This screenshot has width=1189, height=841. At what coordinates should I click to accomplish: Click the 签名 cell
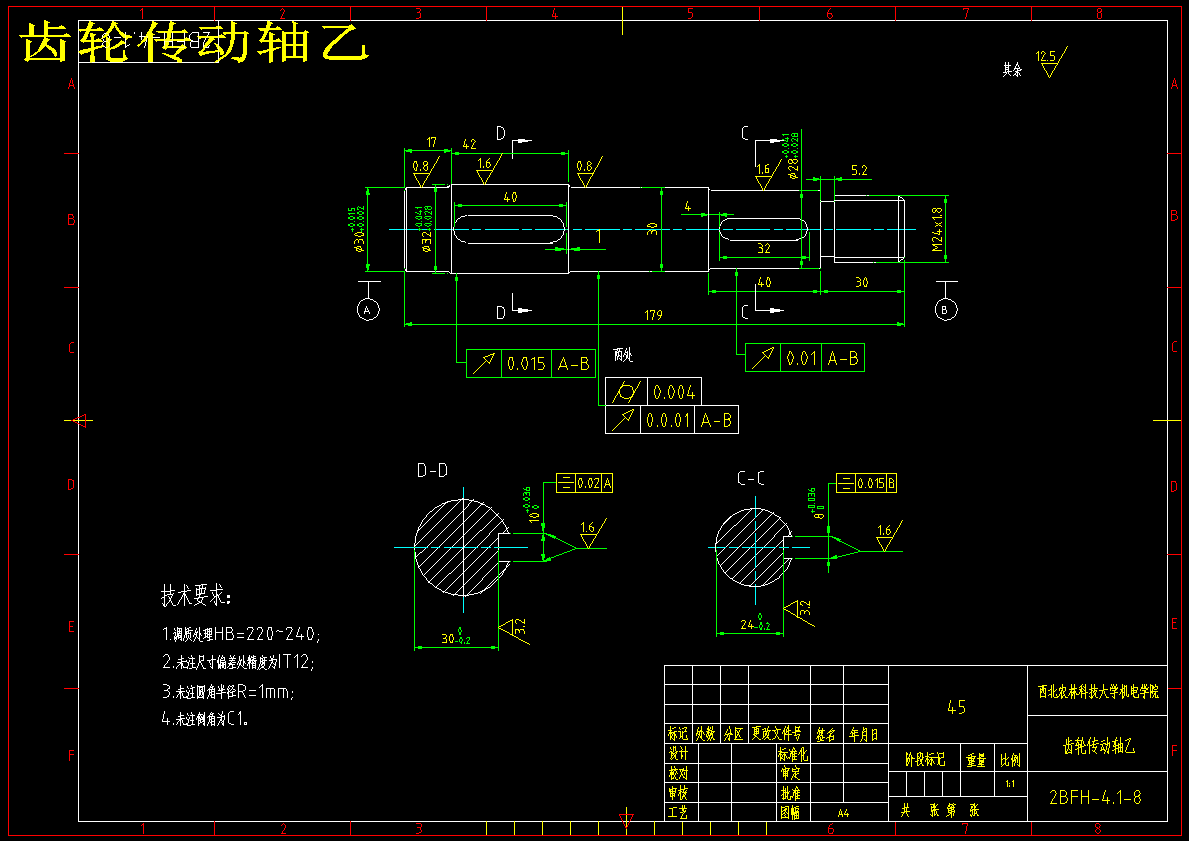[x=827, y=734]
